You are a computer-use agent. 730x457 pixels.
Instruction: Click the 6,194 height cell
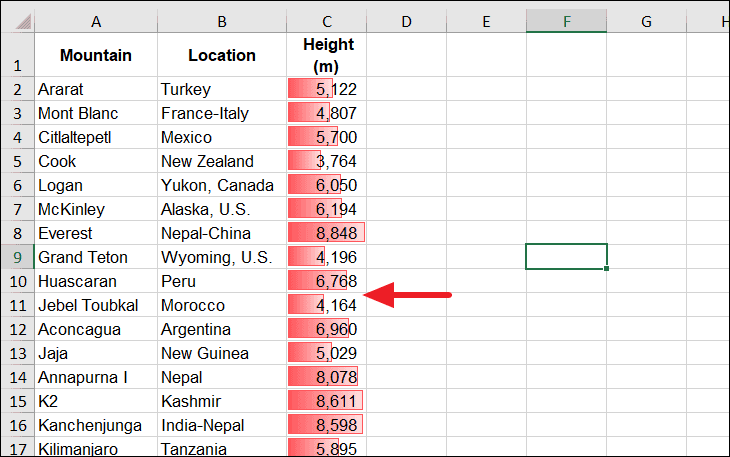(x=327, y=209)
